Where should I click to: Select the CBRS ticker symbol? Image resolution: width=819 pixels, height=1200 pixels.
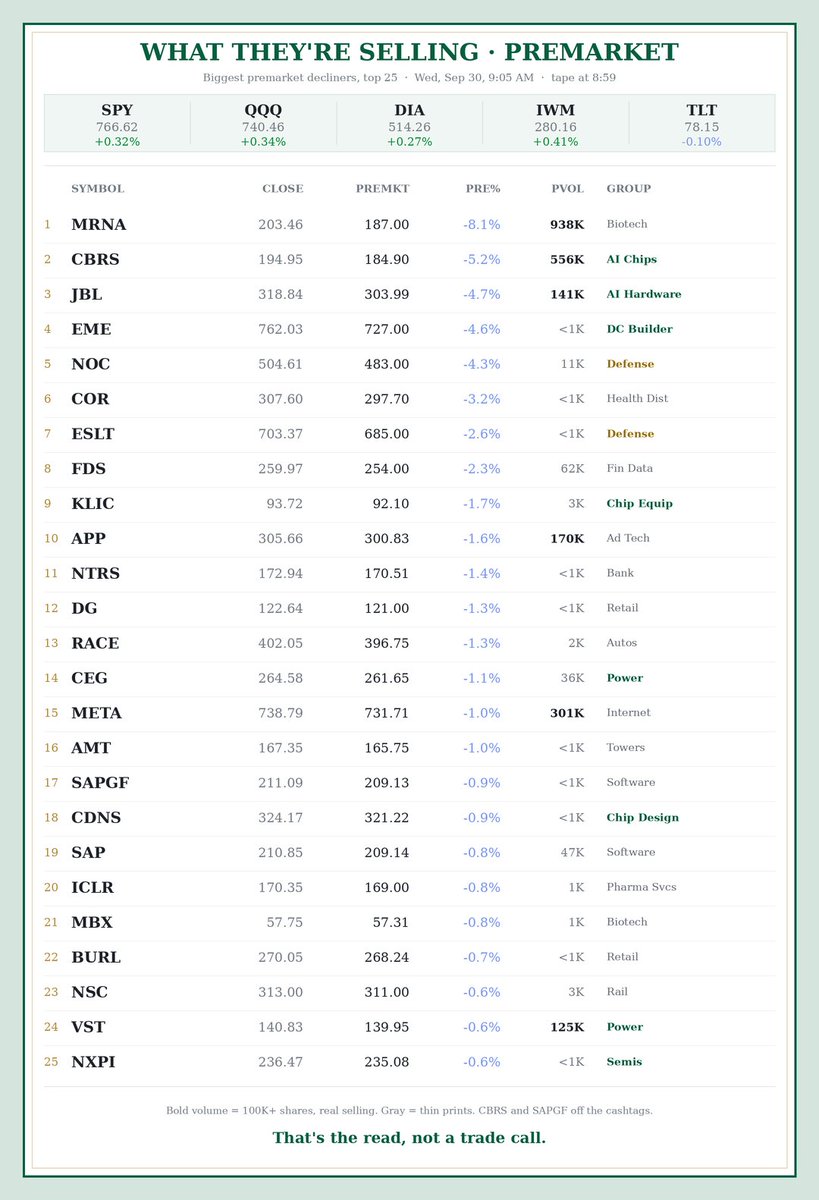coord(95,260)
